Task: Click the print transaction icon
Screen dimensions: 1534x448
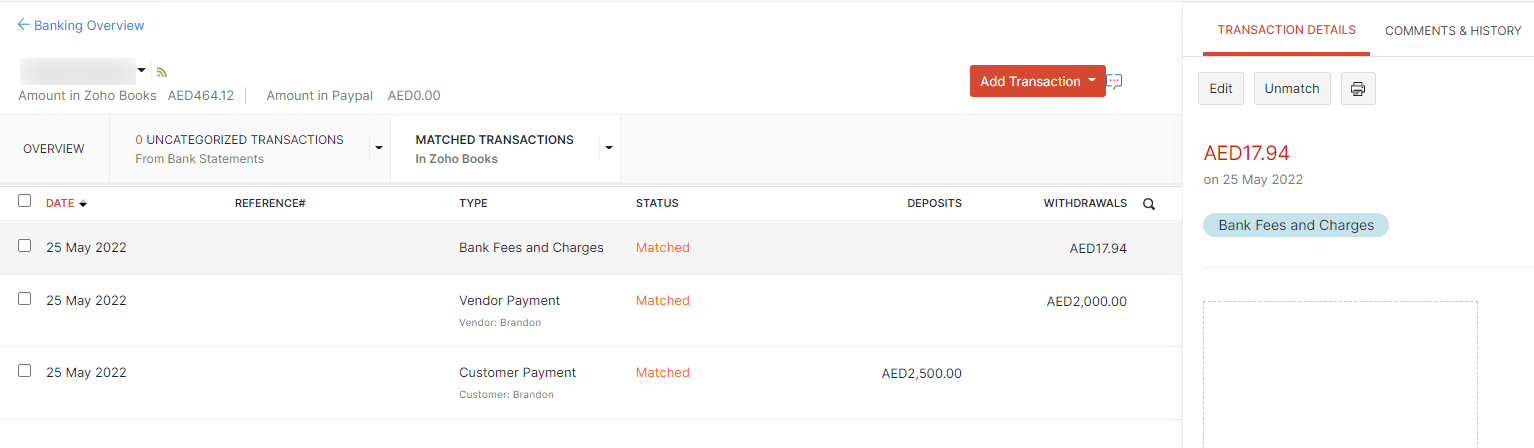Action: point(1357,88)
